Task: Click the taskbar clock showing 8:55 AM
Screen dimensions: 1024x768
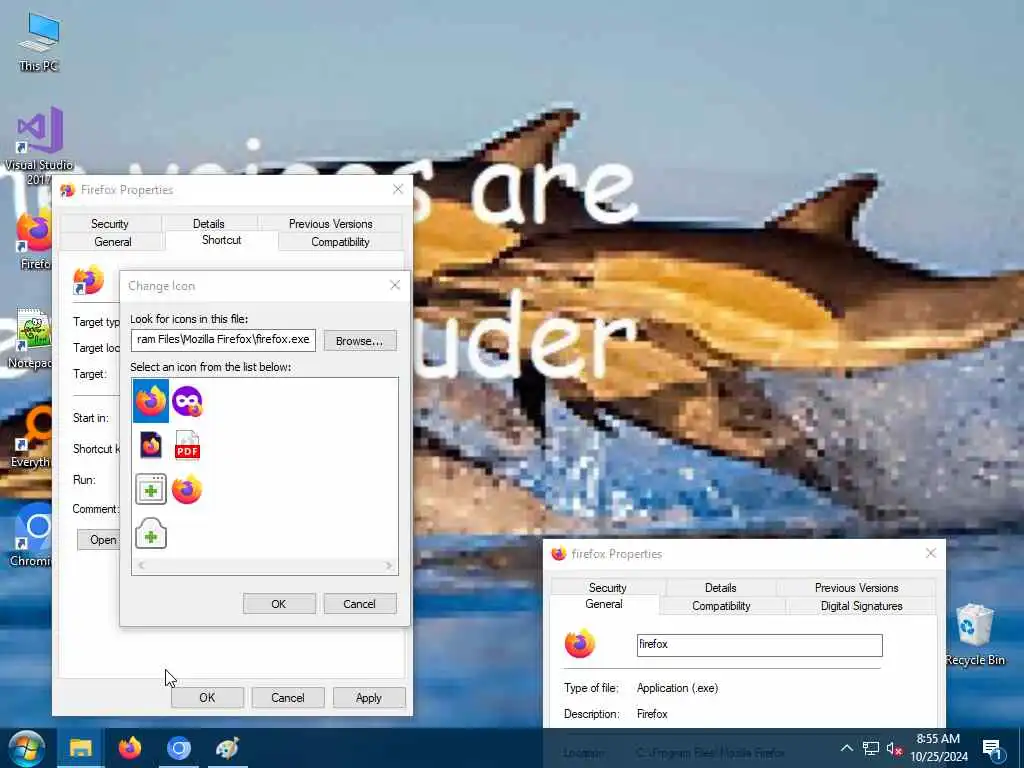Action: [938, 748]
